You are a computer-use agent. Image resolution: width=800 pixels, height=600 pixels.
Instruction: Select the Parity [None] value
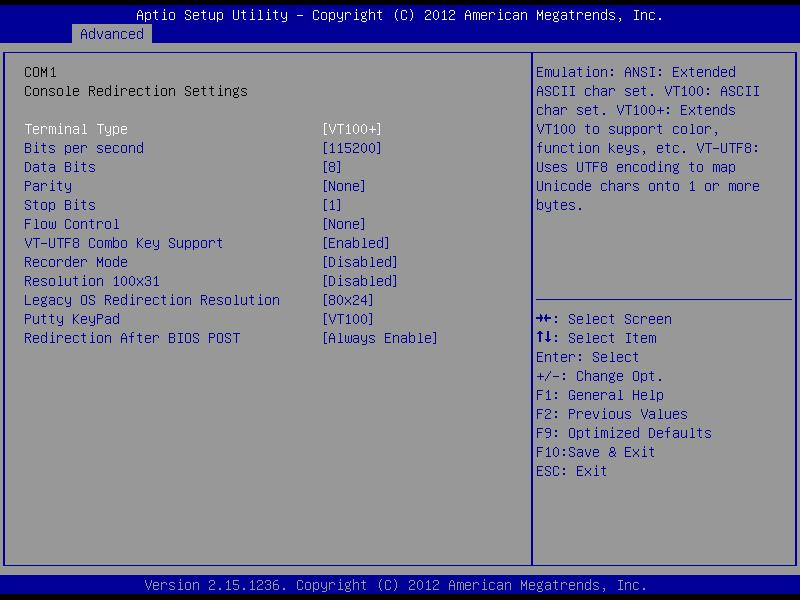(x=343, y=186)
